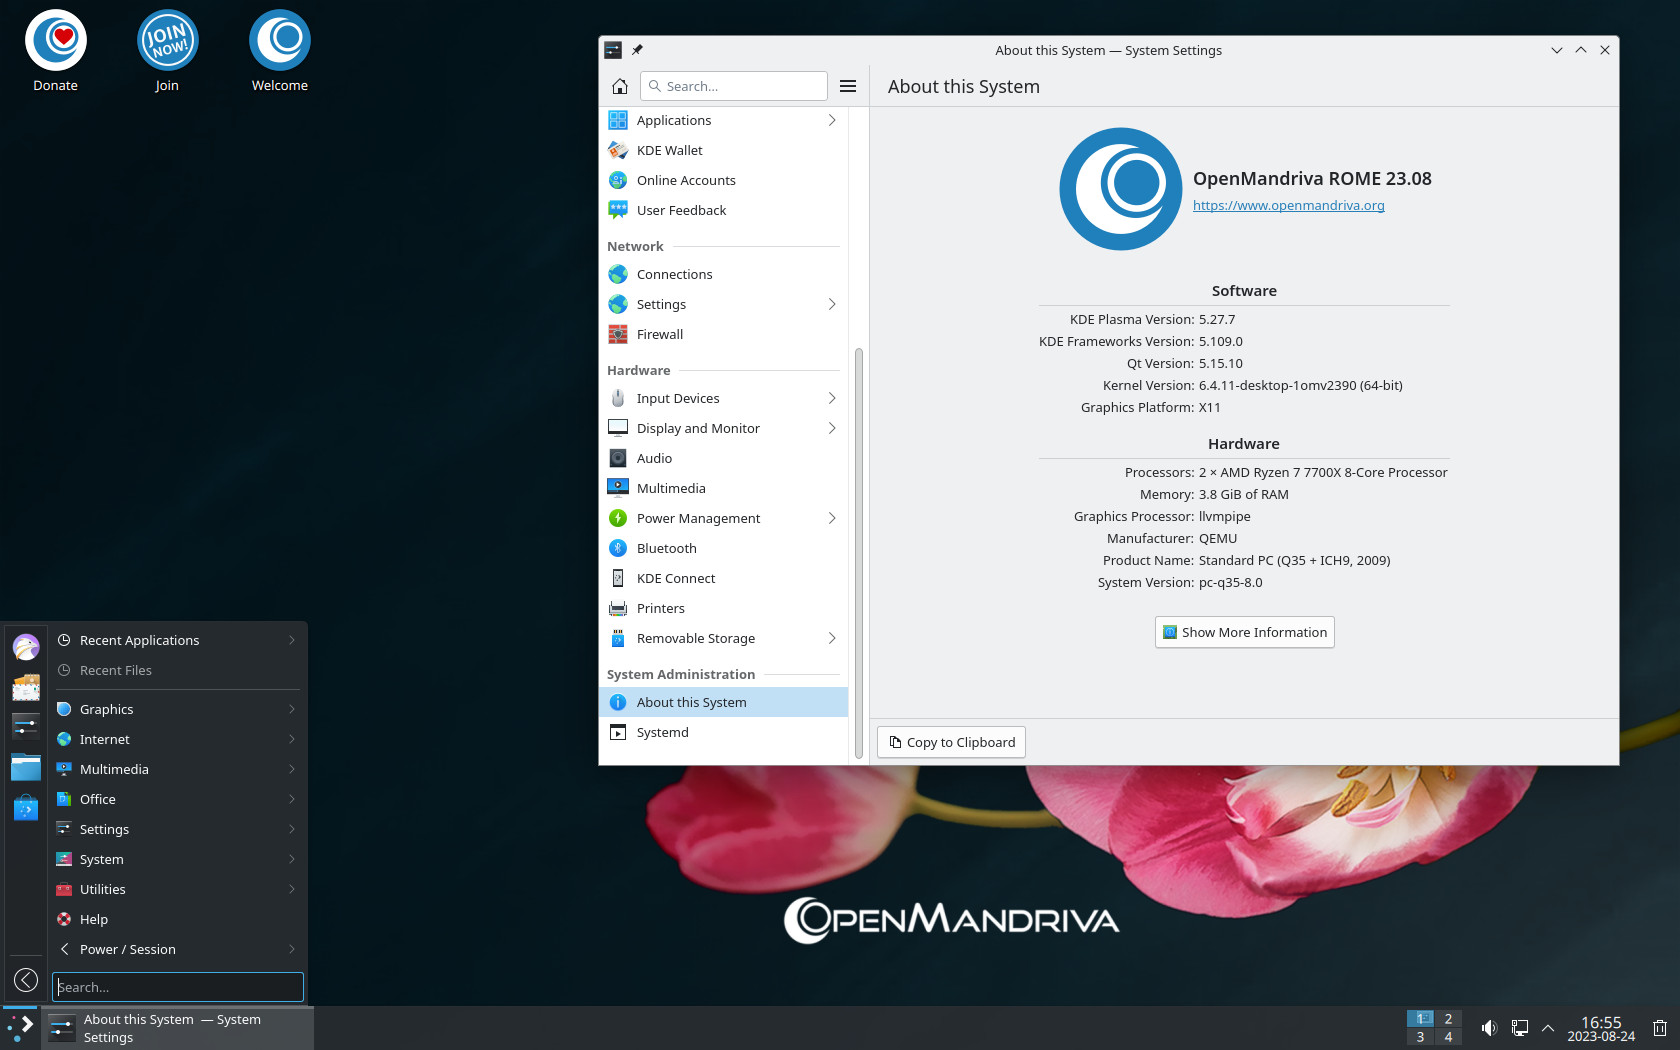The height and width of the screenshot is (1050, 1680).
Task: Open Multimedia launcher category
Action: click(x=177, y=769)
